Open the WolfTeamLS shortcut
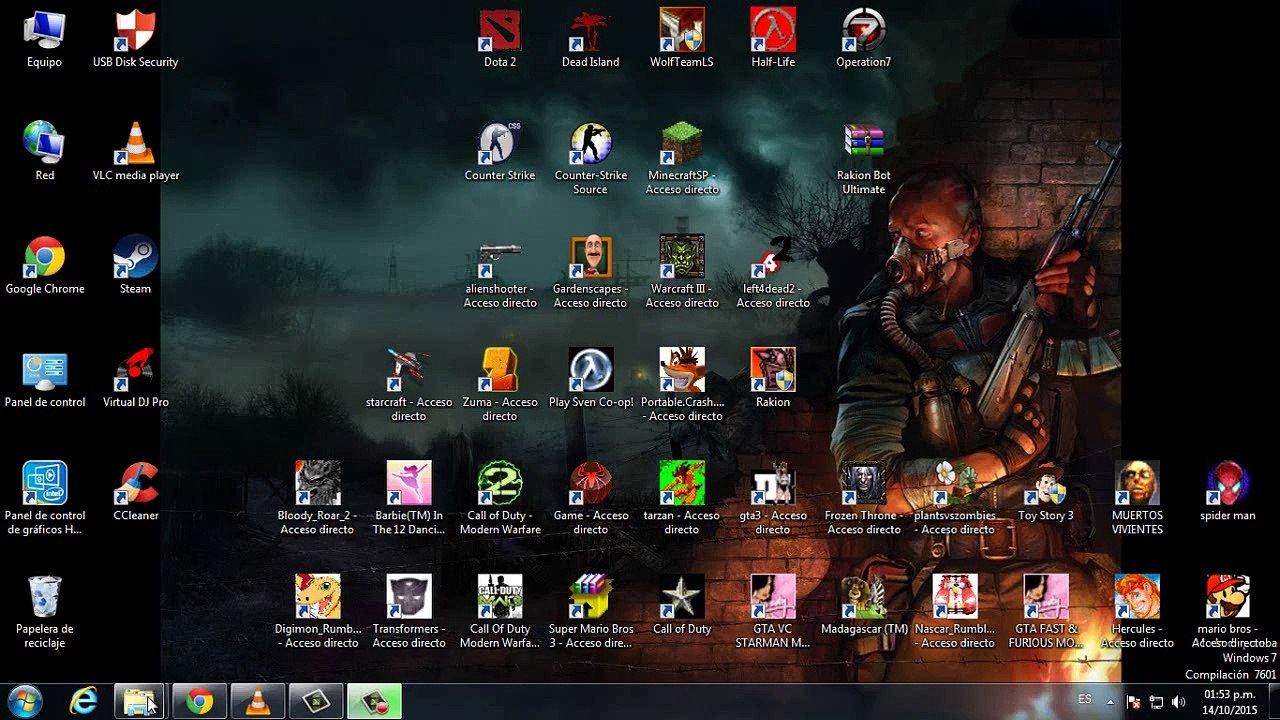This screenshot has width=1280, height=720. point(682,39)
